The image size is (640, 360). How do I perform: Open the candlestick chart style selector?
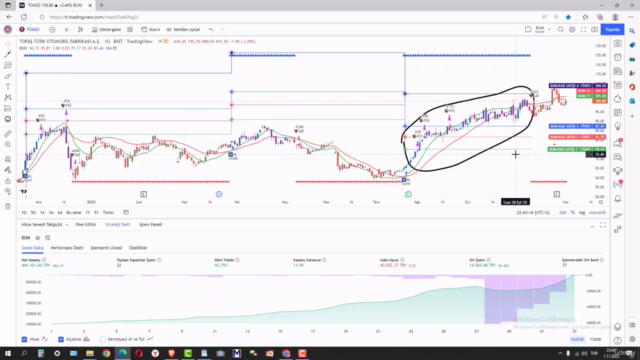click(80, 29)
